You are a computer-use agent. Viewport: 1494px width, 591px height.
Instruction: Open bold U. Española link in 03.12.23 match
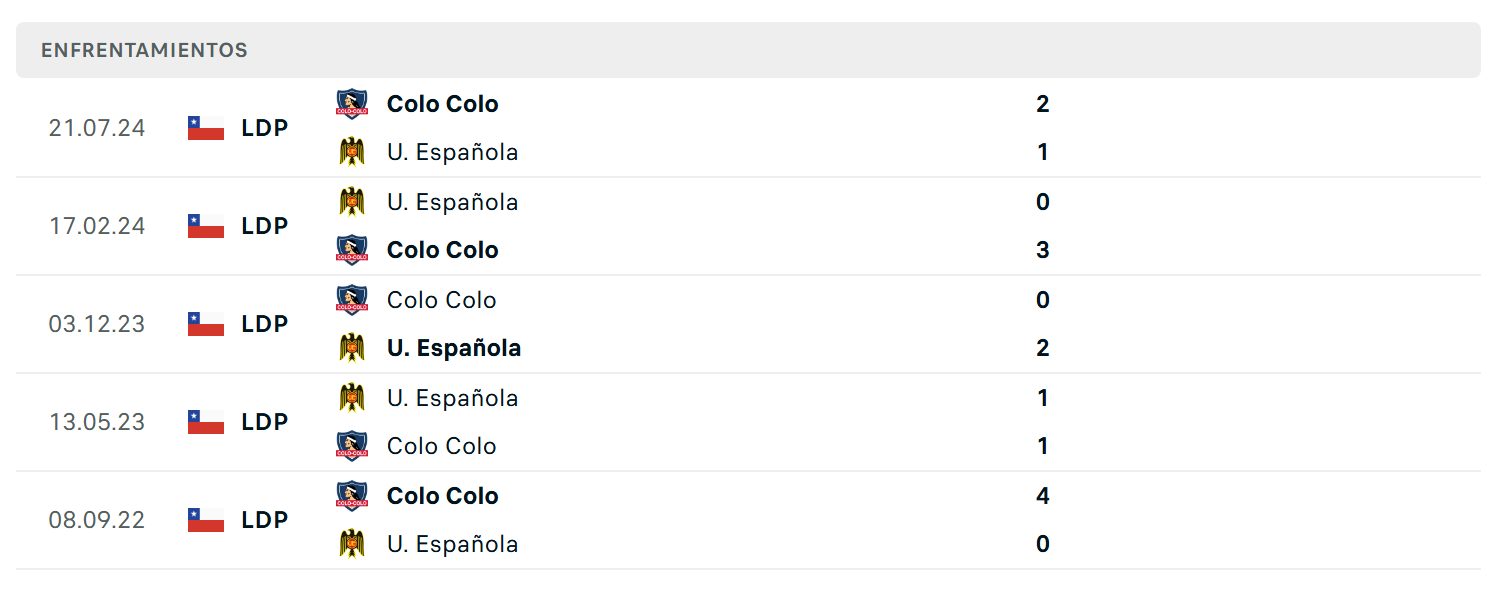point(454,348)
